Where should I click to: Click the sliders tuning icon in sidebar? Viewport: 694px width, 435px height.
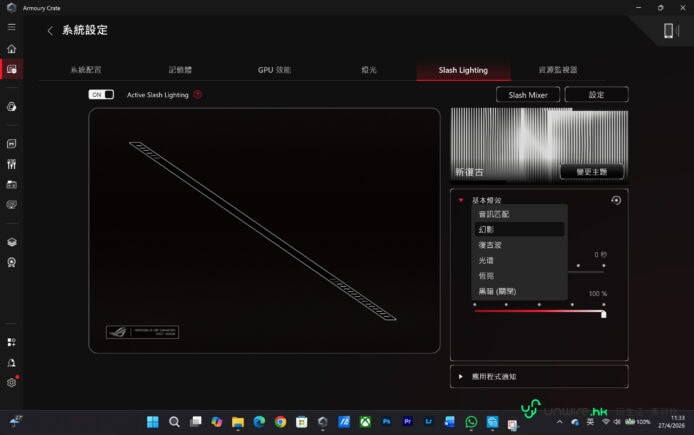[x=12, y=164]
